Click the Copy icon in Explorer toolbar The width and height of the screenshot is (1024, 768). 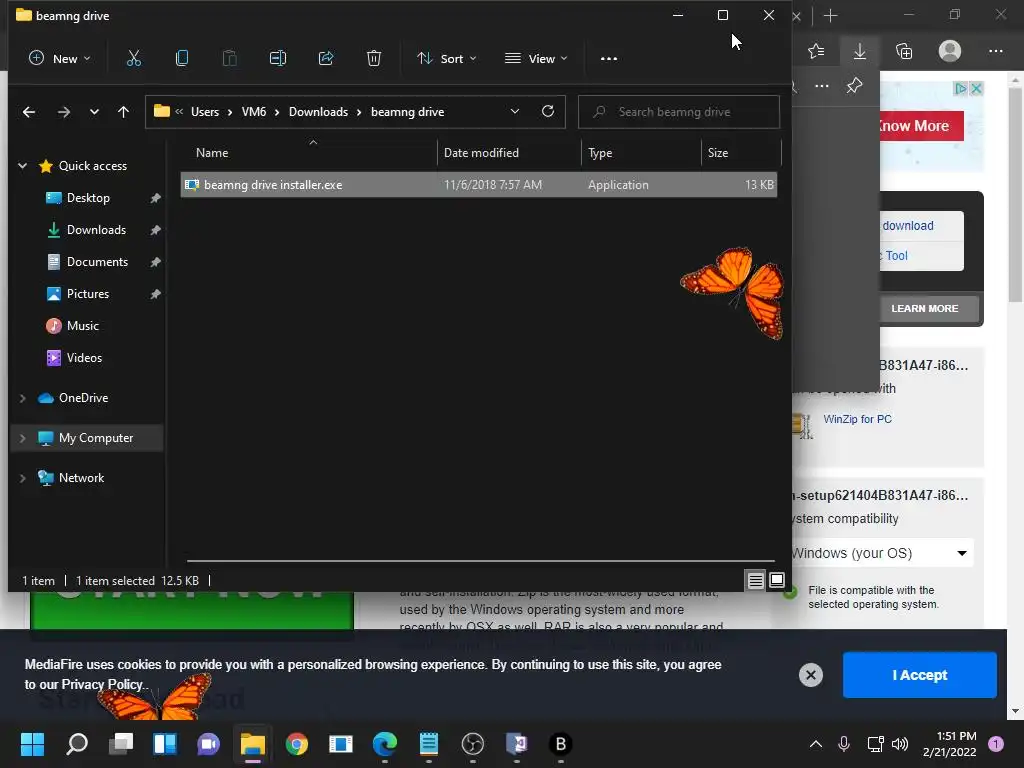click(182, 58)
